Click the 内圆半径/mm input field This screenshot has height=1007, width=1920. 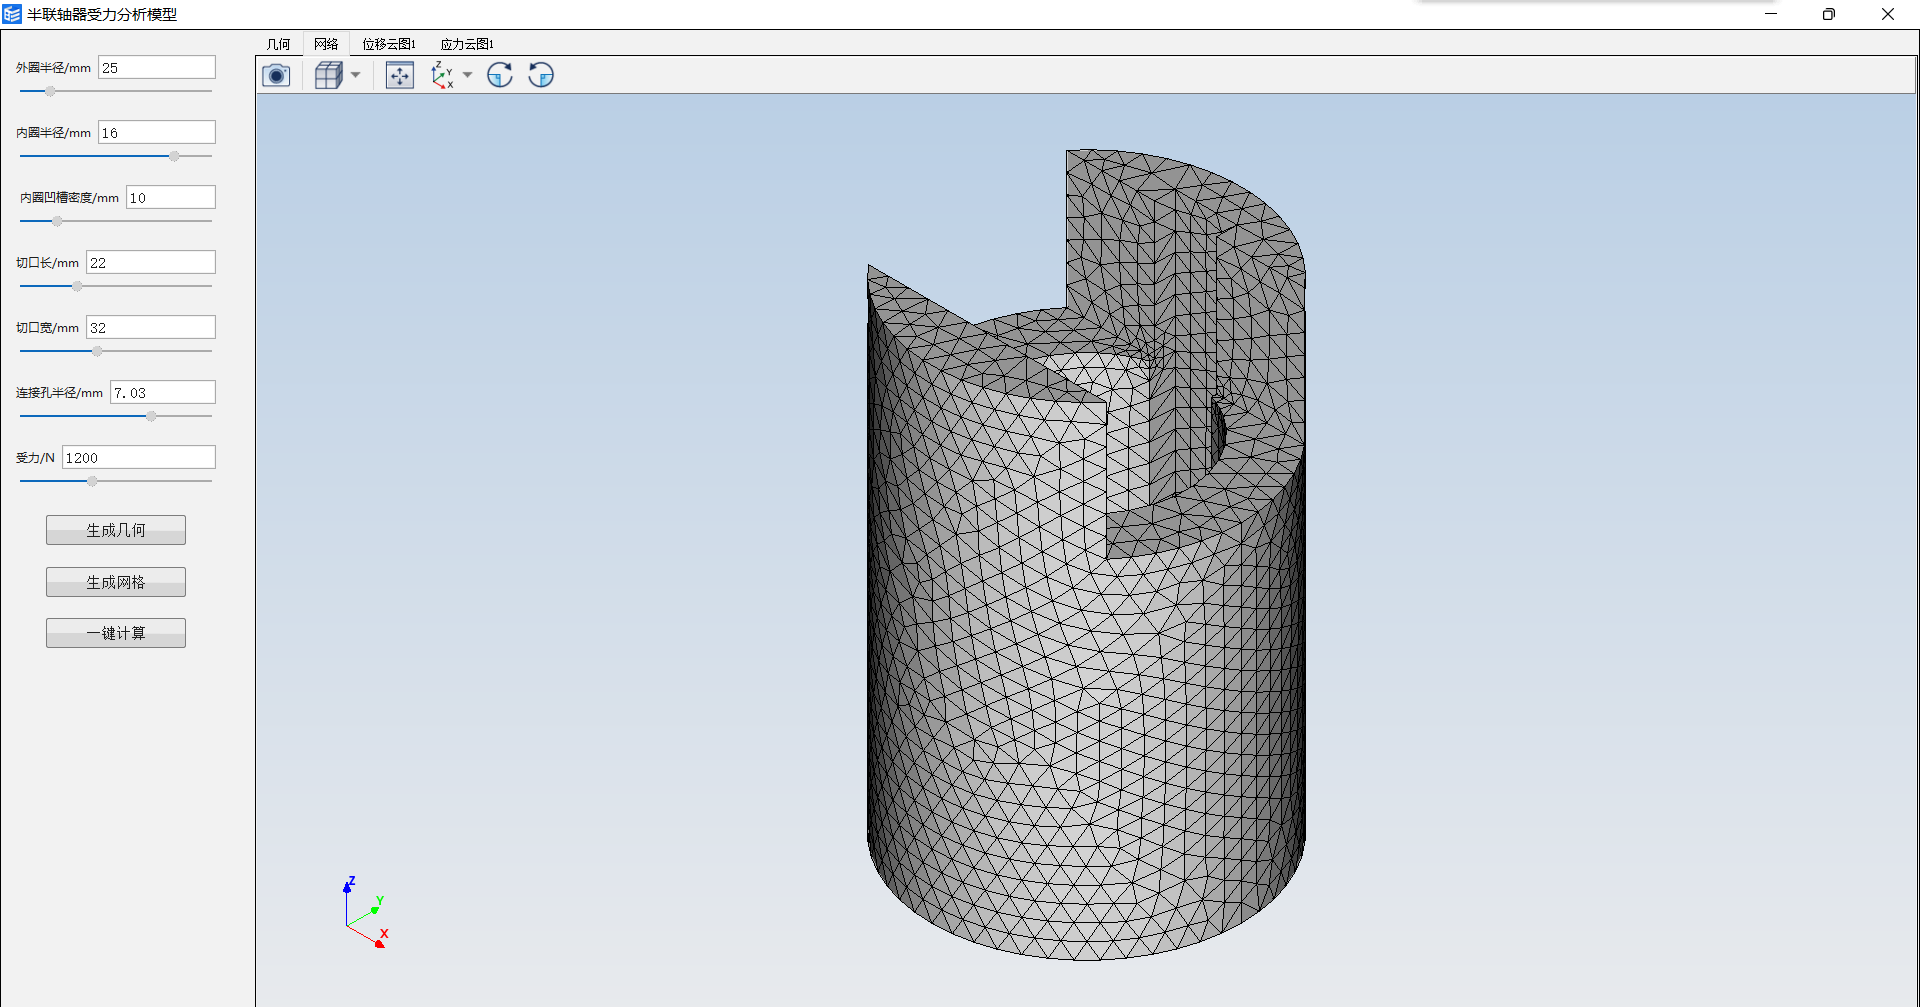tap(157, 132)
